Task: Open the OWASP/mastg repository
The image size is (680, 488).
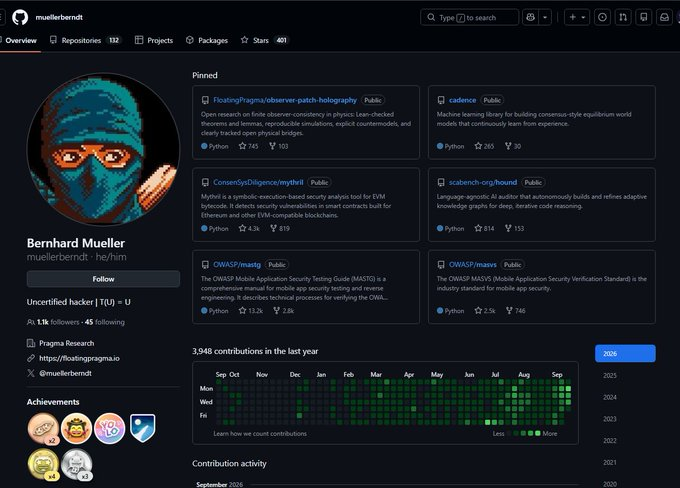Action: (x=237, y=265)
